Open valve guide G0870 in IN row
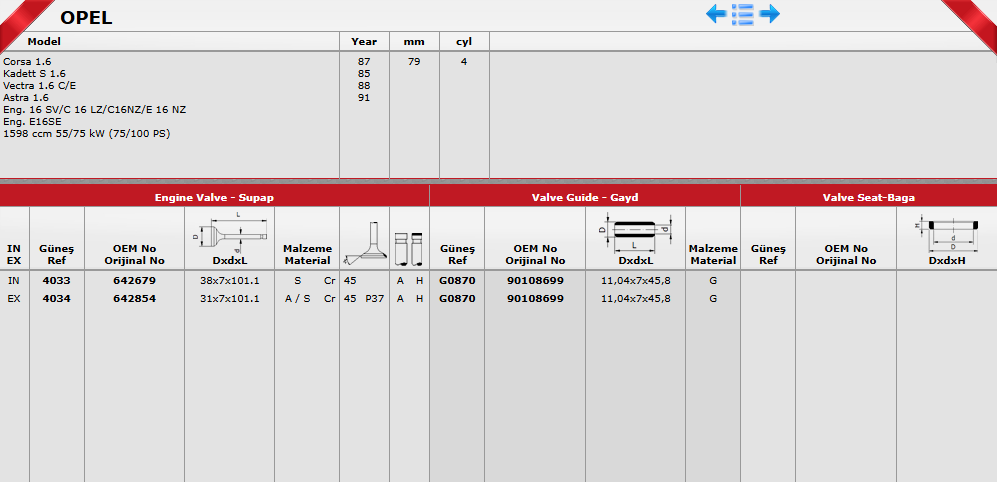Viewport: 997px width, 482px height. (456, 281)
